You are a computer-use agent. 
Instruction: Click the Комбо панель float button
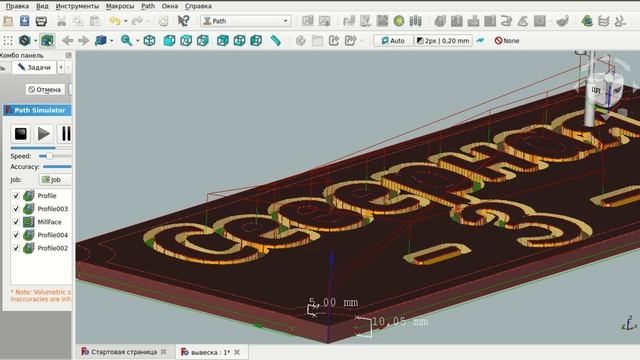(x=68, y=55)
